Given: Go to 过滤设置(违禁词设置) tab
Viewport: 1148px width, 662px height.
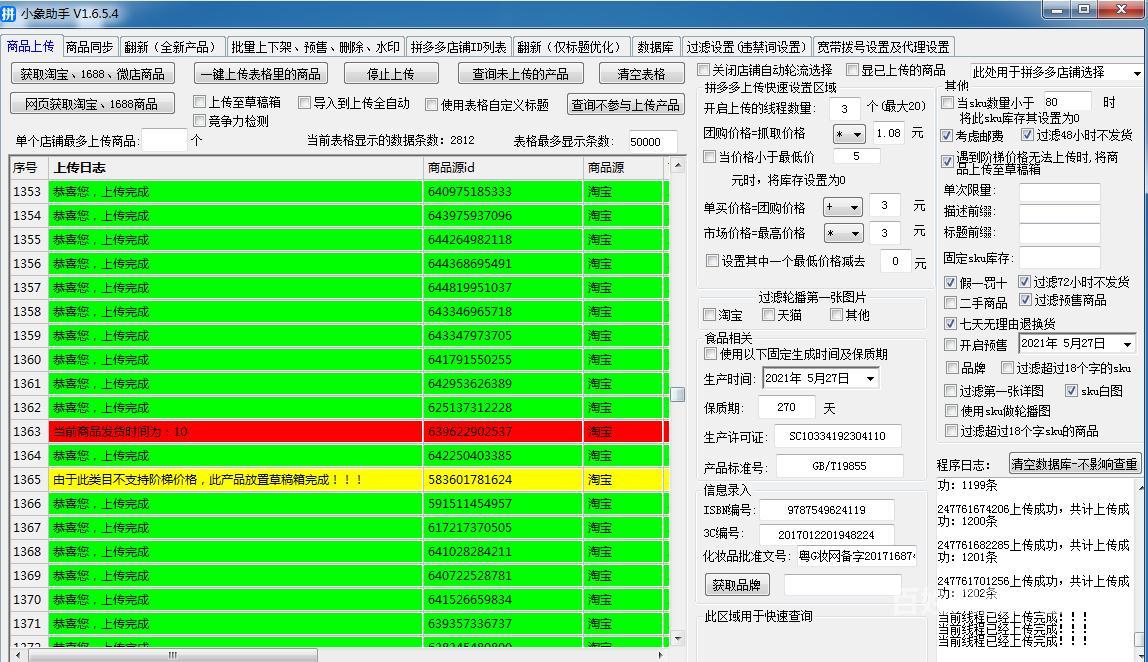Looking at the screenshot, I should 746,47.
